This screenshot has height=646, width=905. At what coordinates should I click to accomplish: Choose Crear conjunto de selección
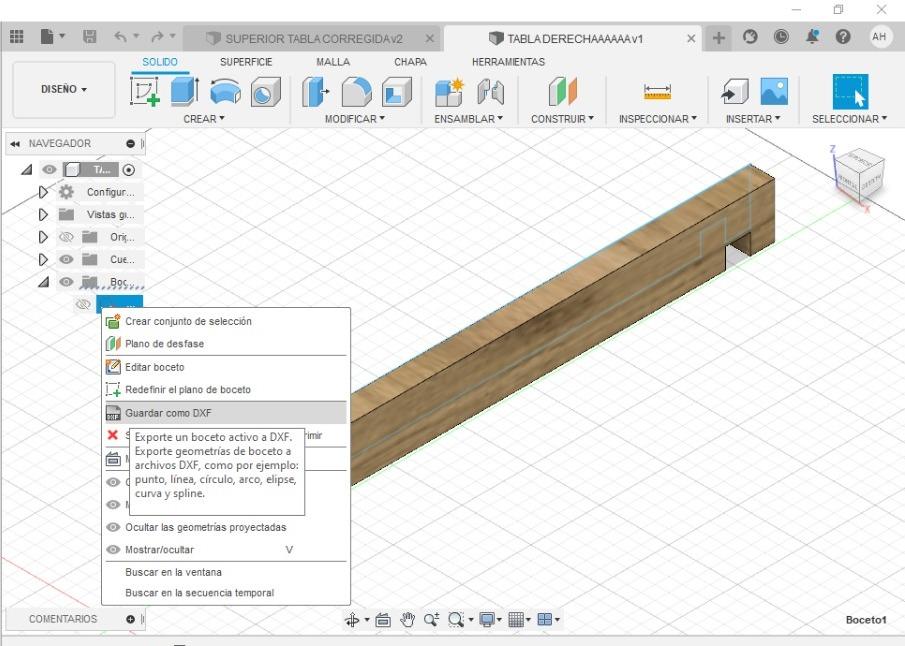(226, 321)
